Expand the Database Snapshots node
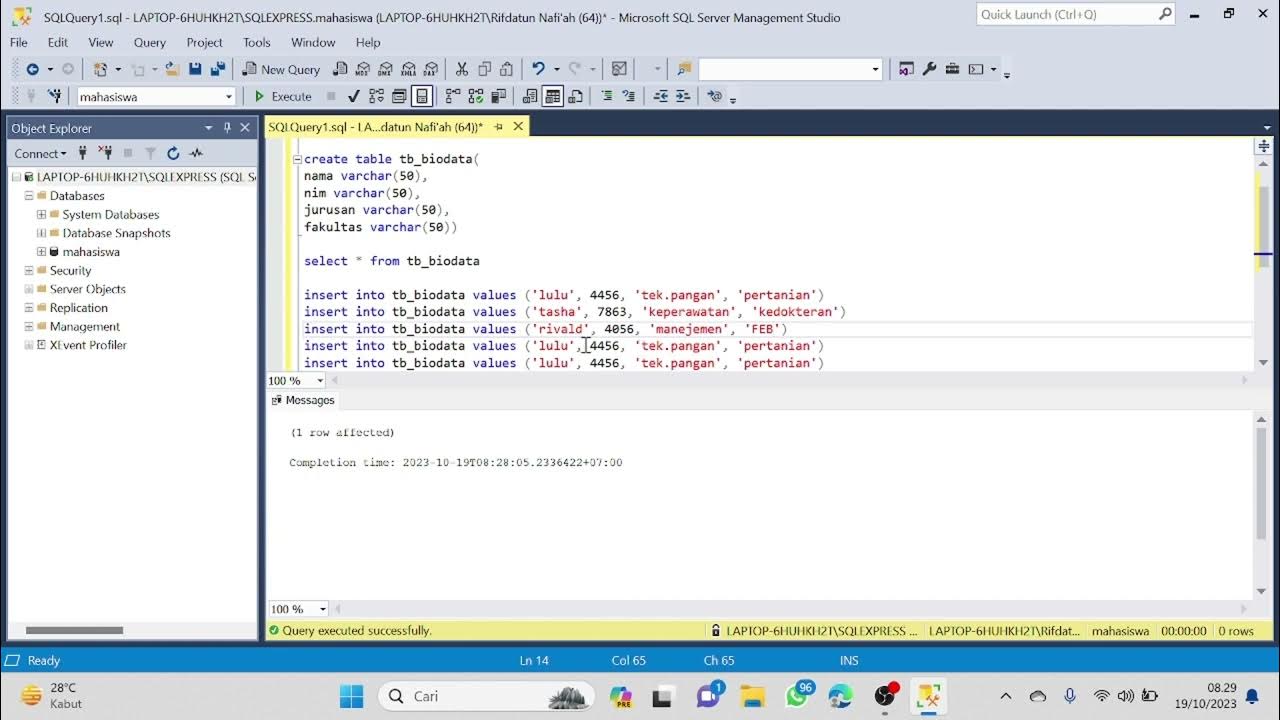Image resolution: width=1280 pixels, height=720 pixels. (x=41, y=233)
